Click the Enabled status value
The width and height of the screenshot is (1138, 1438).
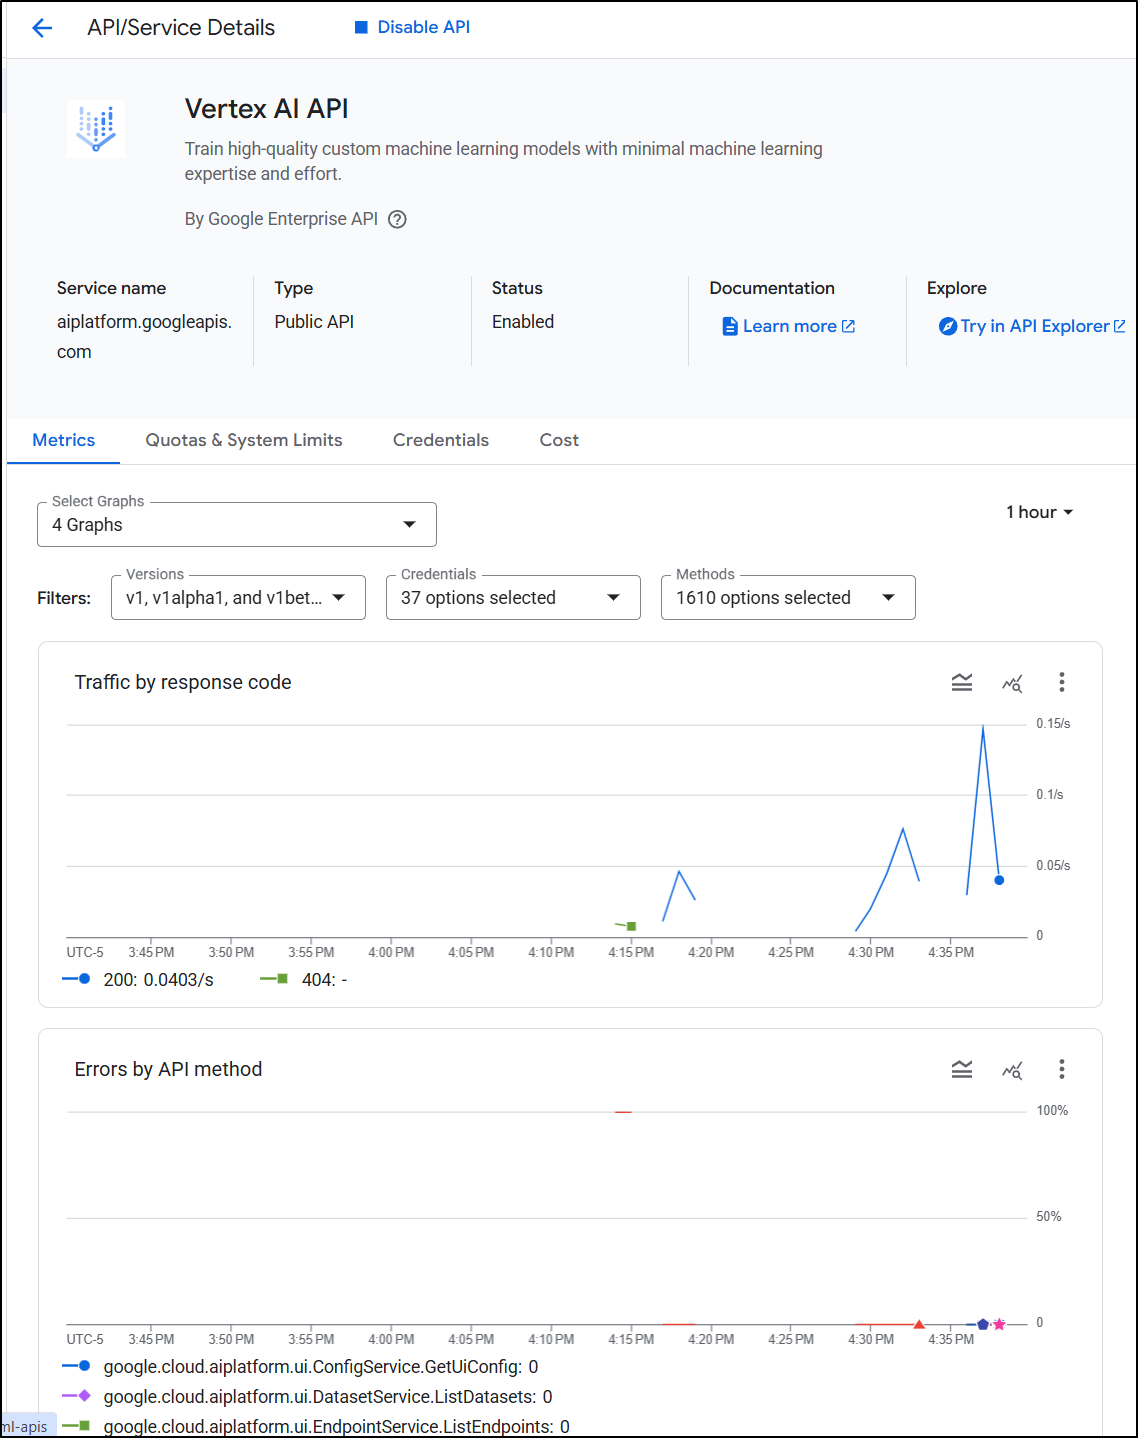click(x=523, y=322)
